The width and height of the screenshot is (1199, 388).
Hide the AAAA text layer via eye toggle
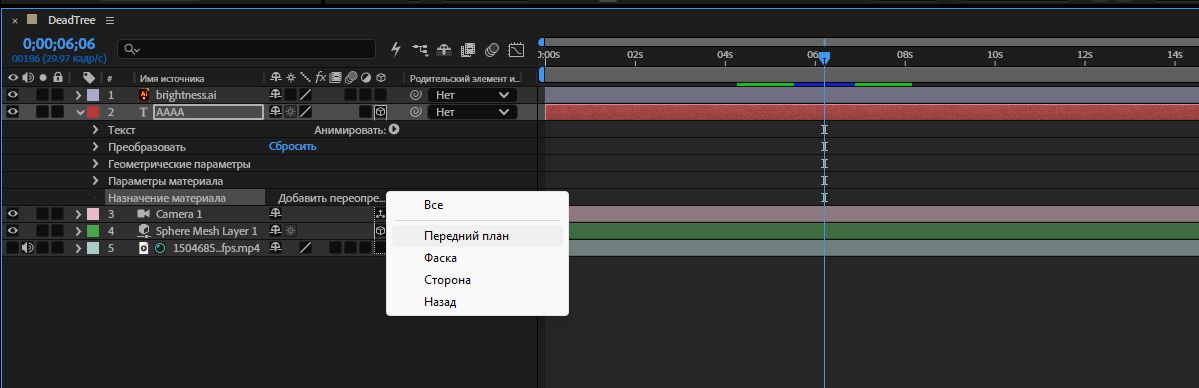click(x=12, y=112)
